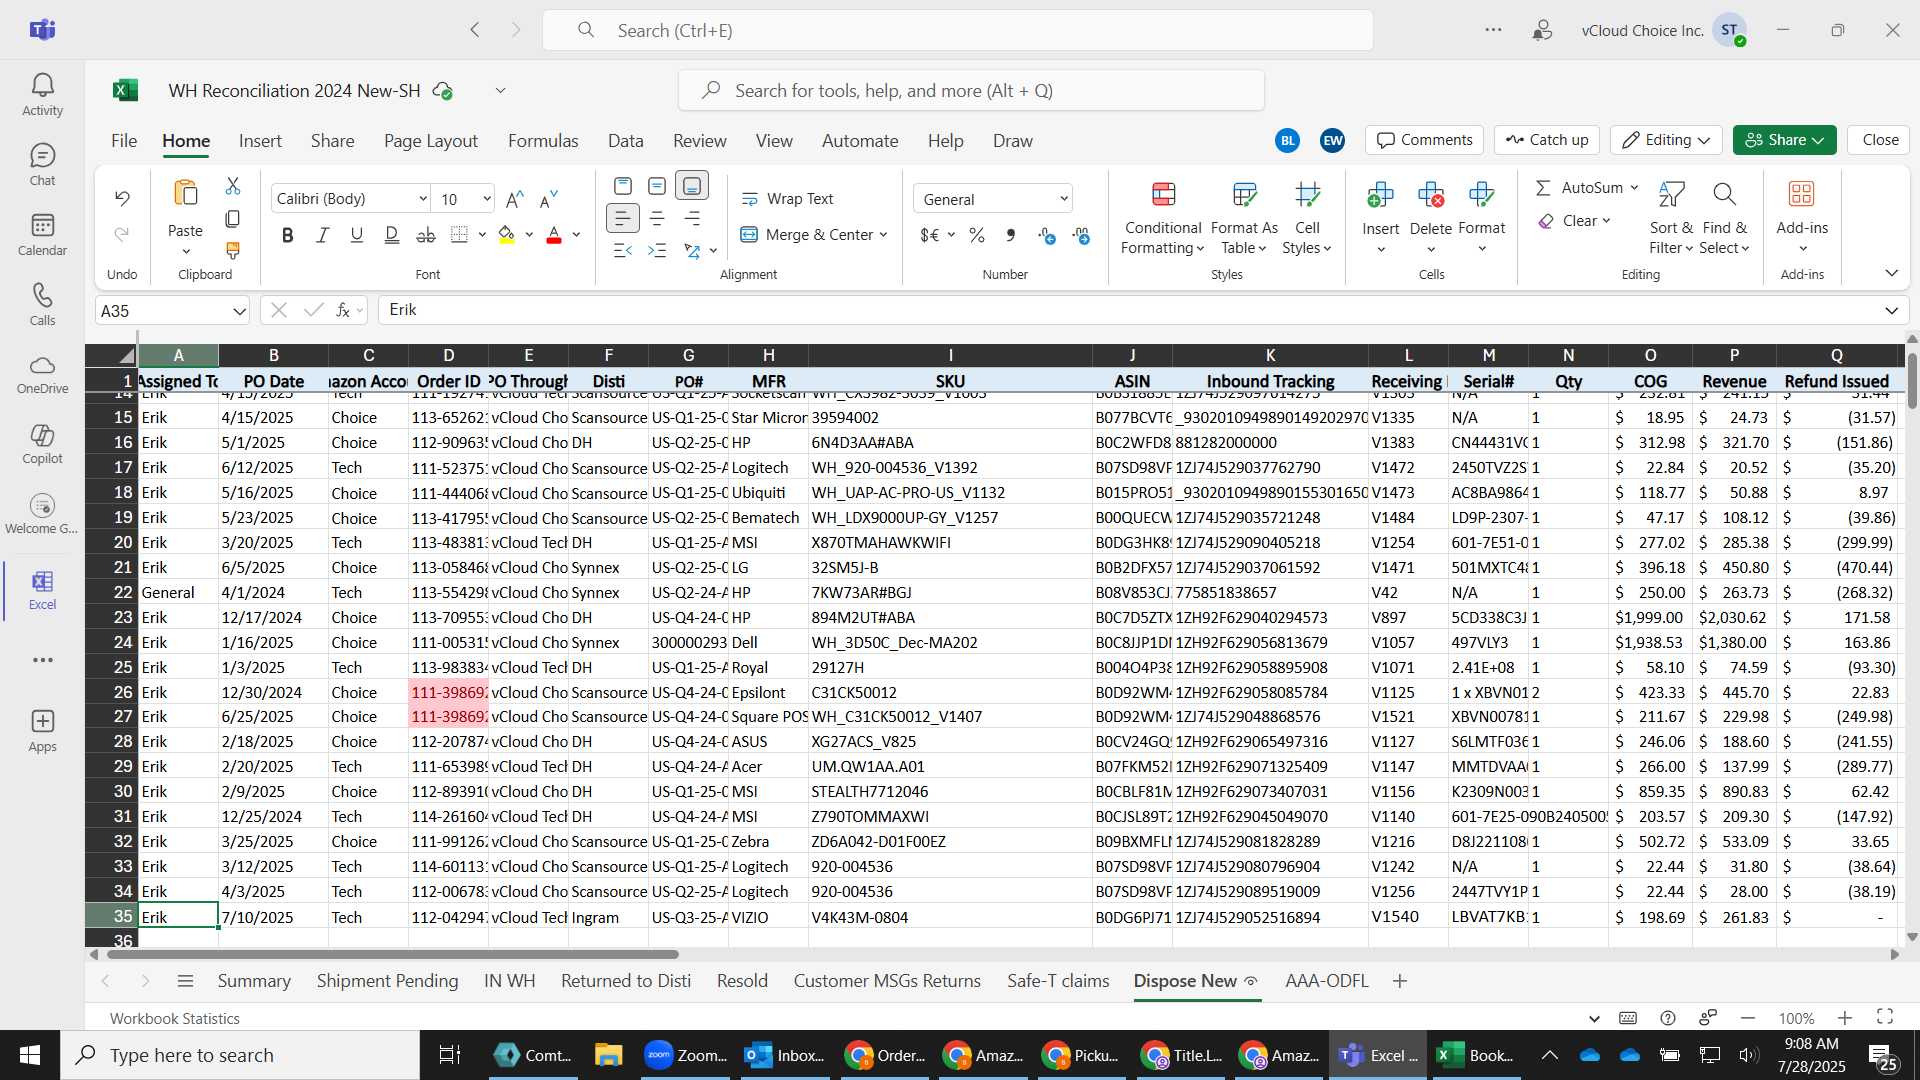Click the Close button beside Share
The width and height of the screenshot is (1920, 1080).
1880,140
